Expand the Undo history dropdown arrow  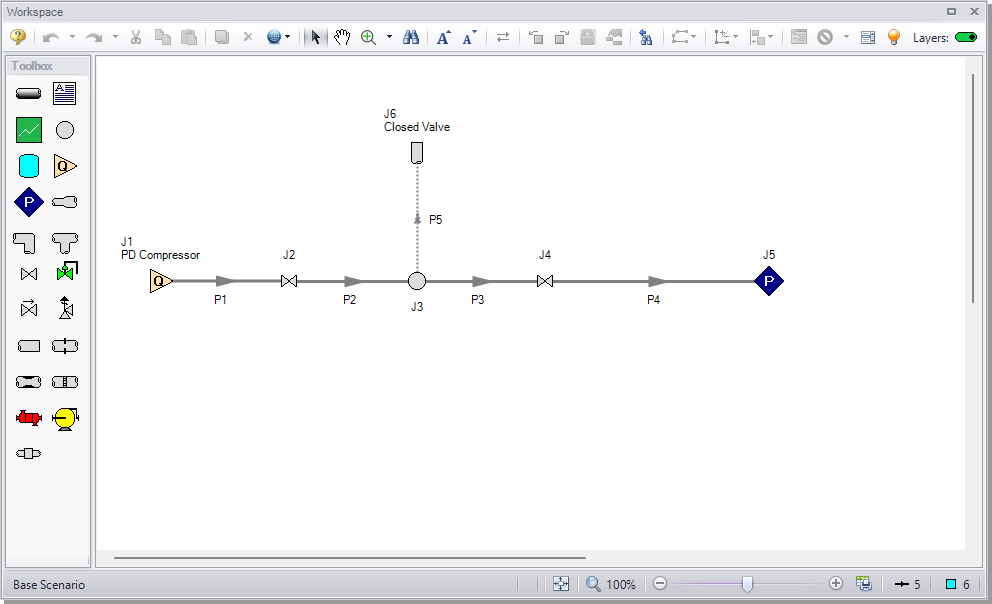click(72, 37)
